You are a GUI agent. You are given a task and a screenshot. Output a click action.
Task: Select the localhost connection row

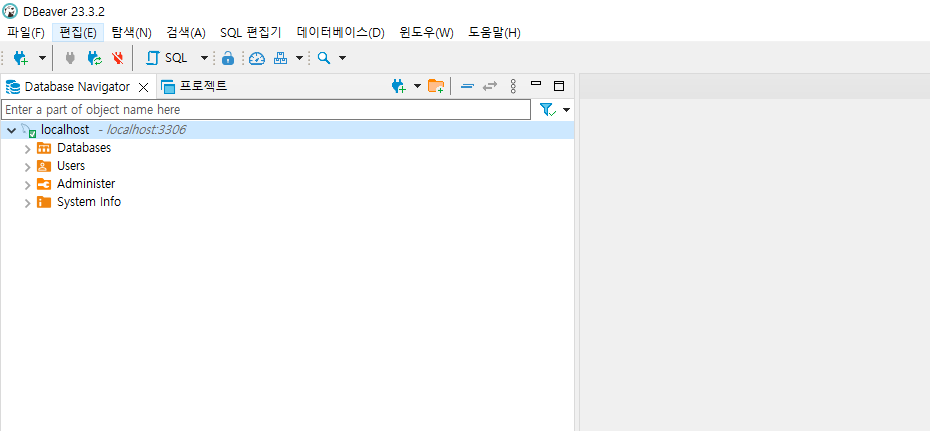coord(287,130)
